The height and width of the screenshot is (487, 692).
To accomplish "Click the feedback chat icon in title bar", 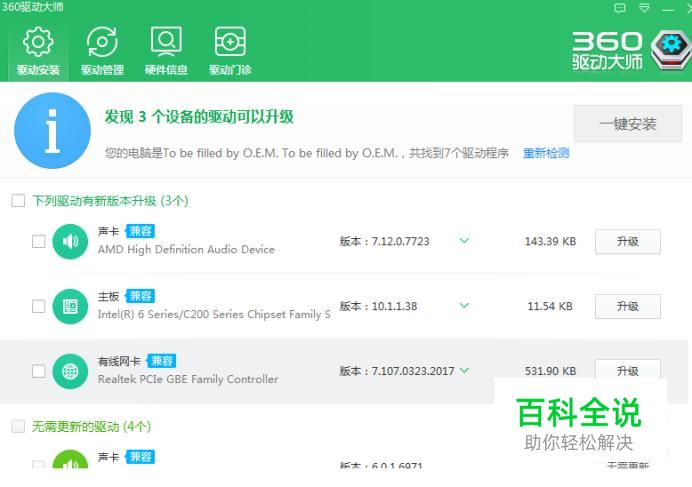I will click(620, 8).
